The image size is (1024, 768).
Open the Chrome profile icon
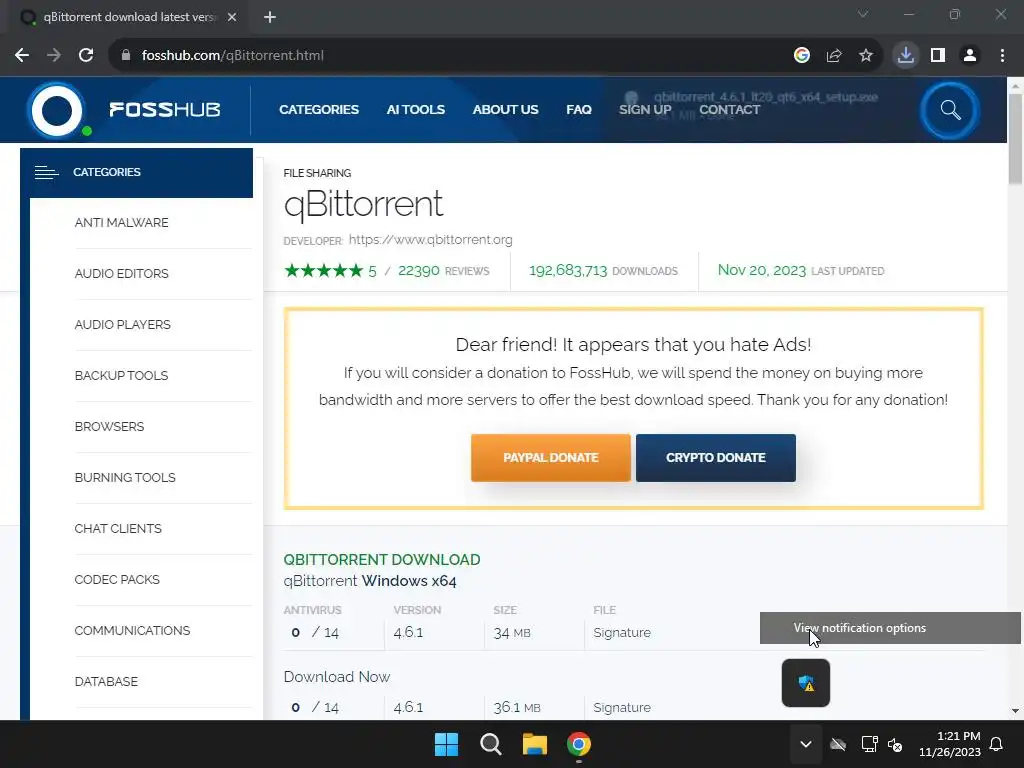[970, 56]
